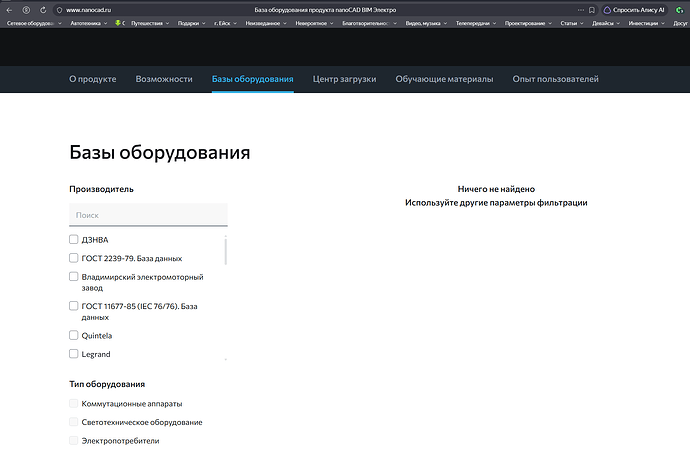Expand the Невероятное bookmarks folder
This screenshot has height=450, width=690.
[x=314, y=23]
